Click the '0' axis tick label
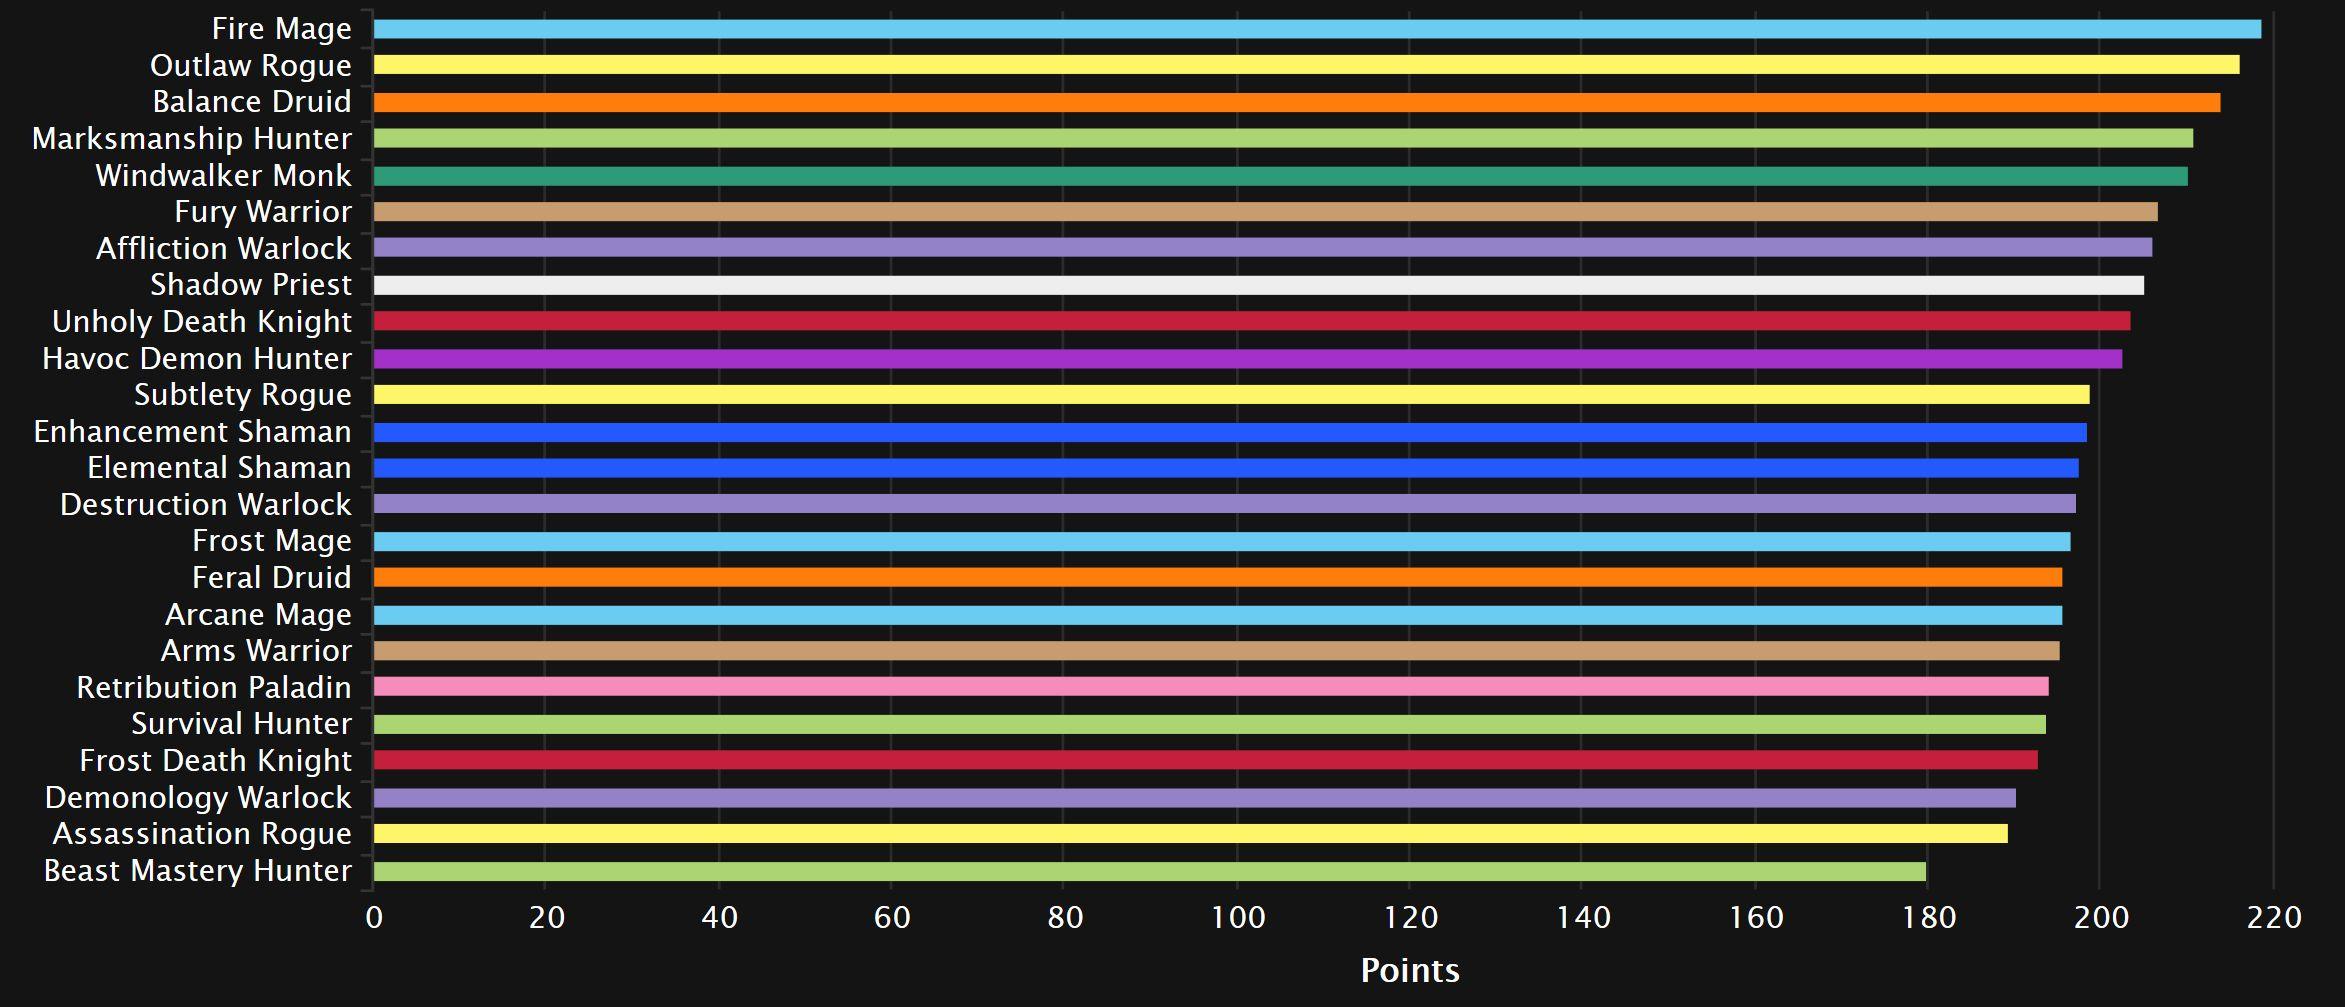Screen dimensions: 2345x1007 tap(374, 918)
